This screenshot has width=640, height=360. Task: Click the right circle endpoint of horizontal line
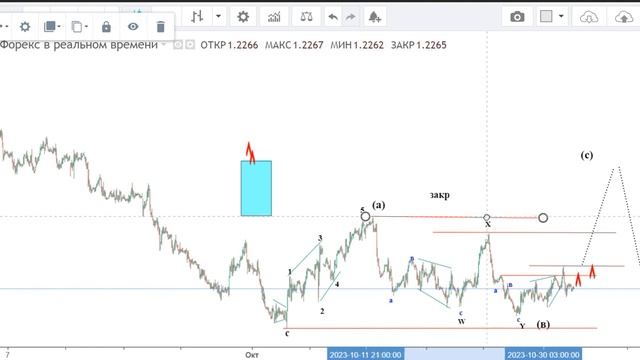(543, 218)
